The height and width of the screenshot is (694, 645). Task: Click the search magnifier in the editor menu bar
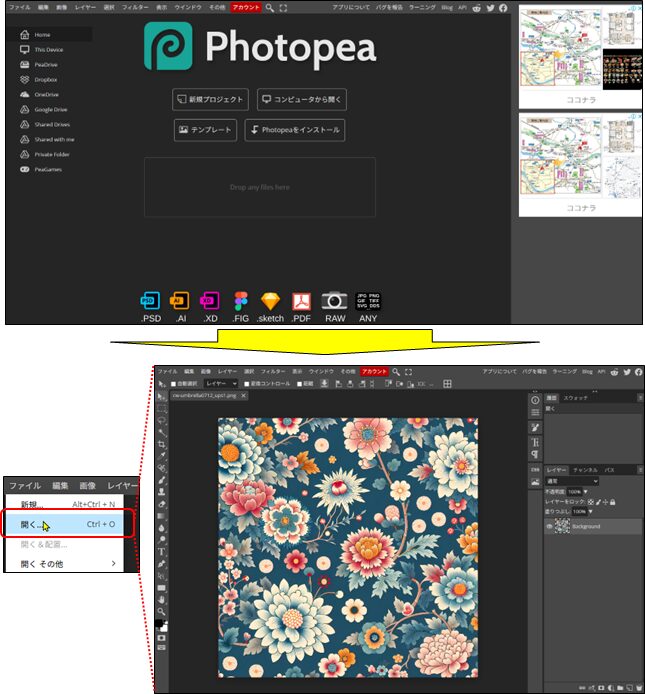(396, 372)
